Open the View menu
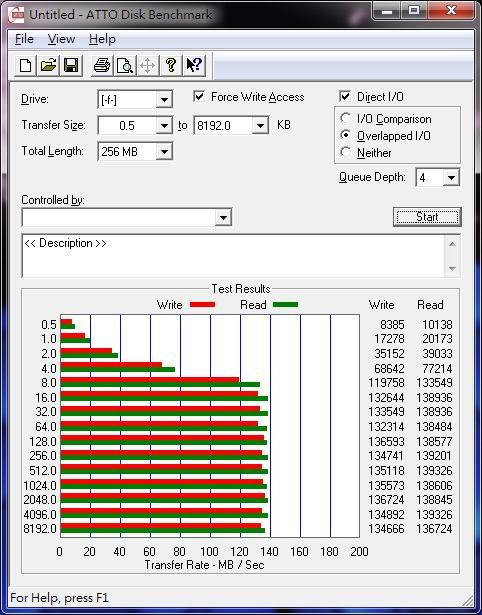Screen dimensions: 482x615 click(x=61, y=39)
